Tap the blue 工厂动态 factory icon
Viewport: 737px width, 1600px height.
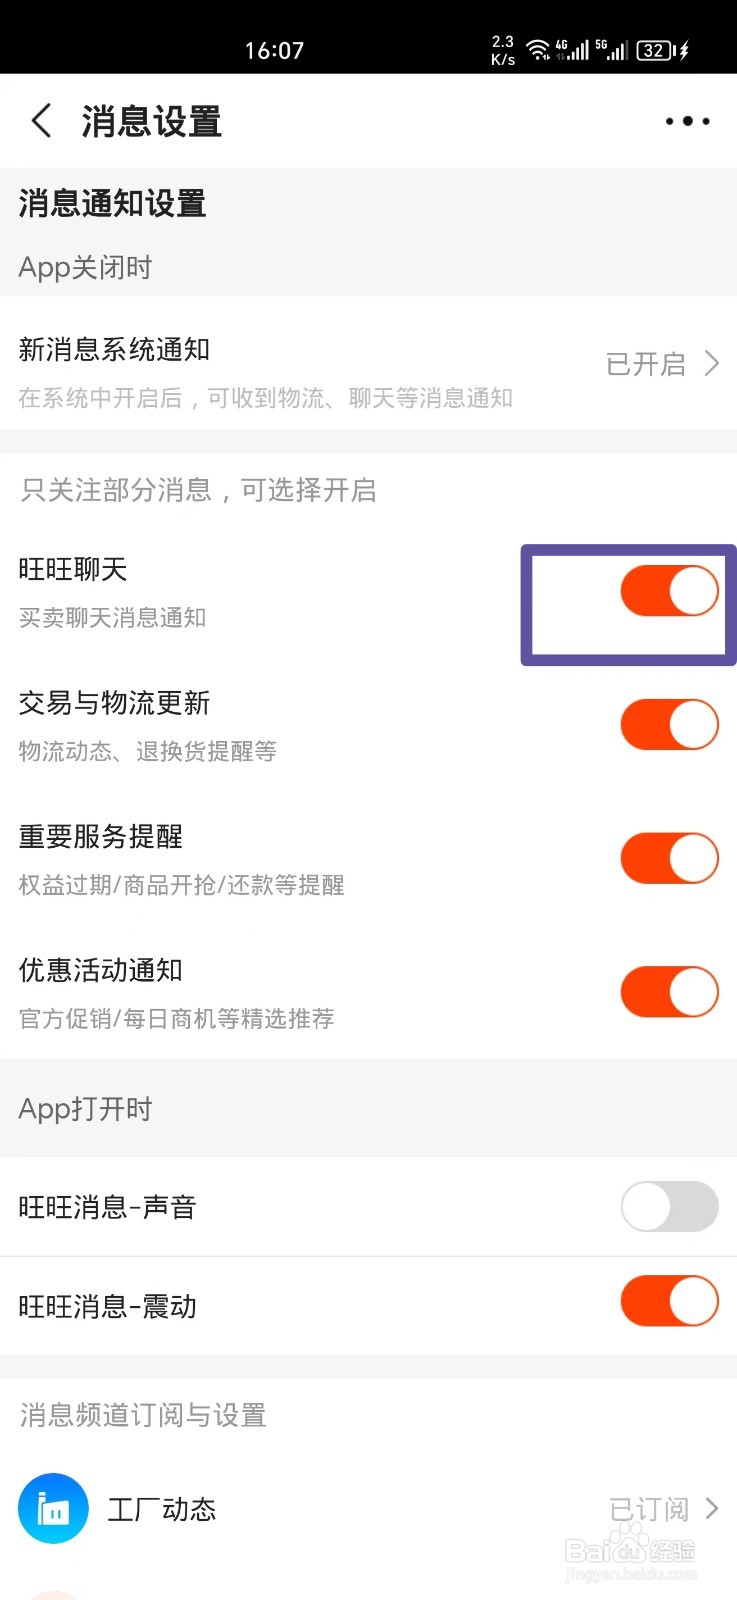[53, 1508]
